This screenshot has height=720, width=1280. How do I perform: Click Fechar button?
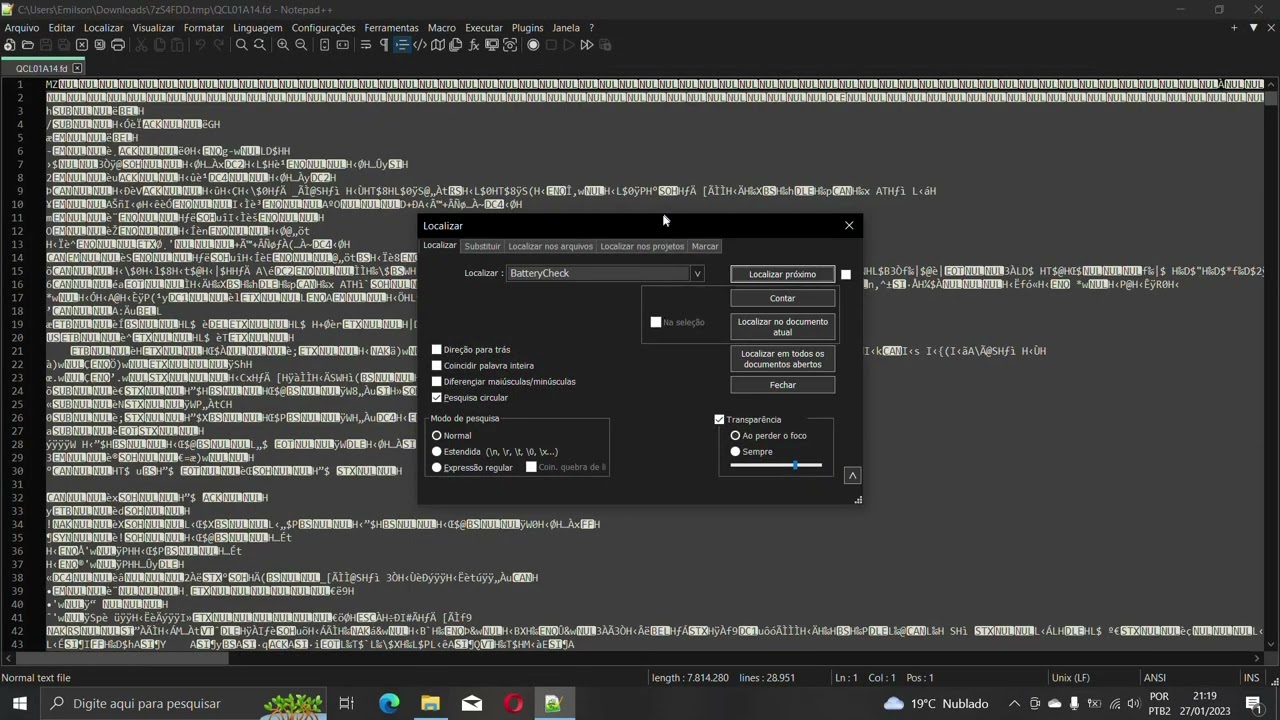pos(782,385)
